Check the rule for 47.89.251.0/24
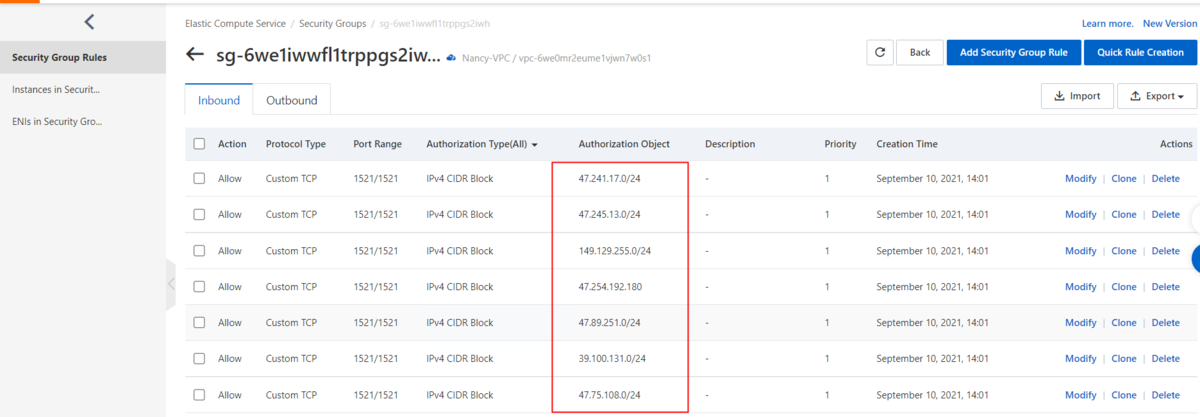 pos(199,322)
